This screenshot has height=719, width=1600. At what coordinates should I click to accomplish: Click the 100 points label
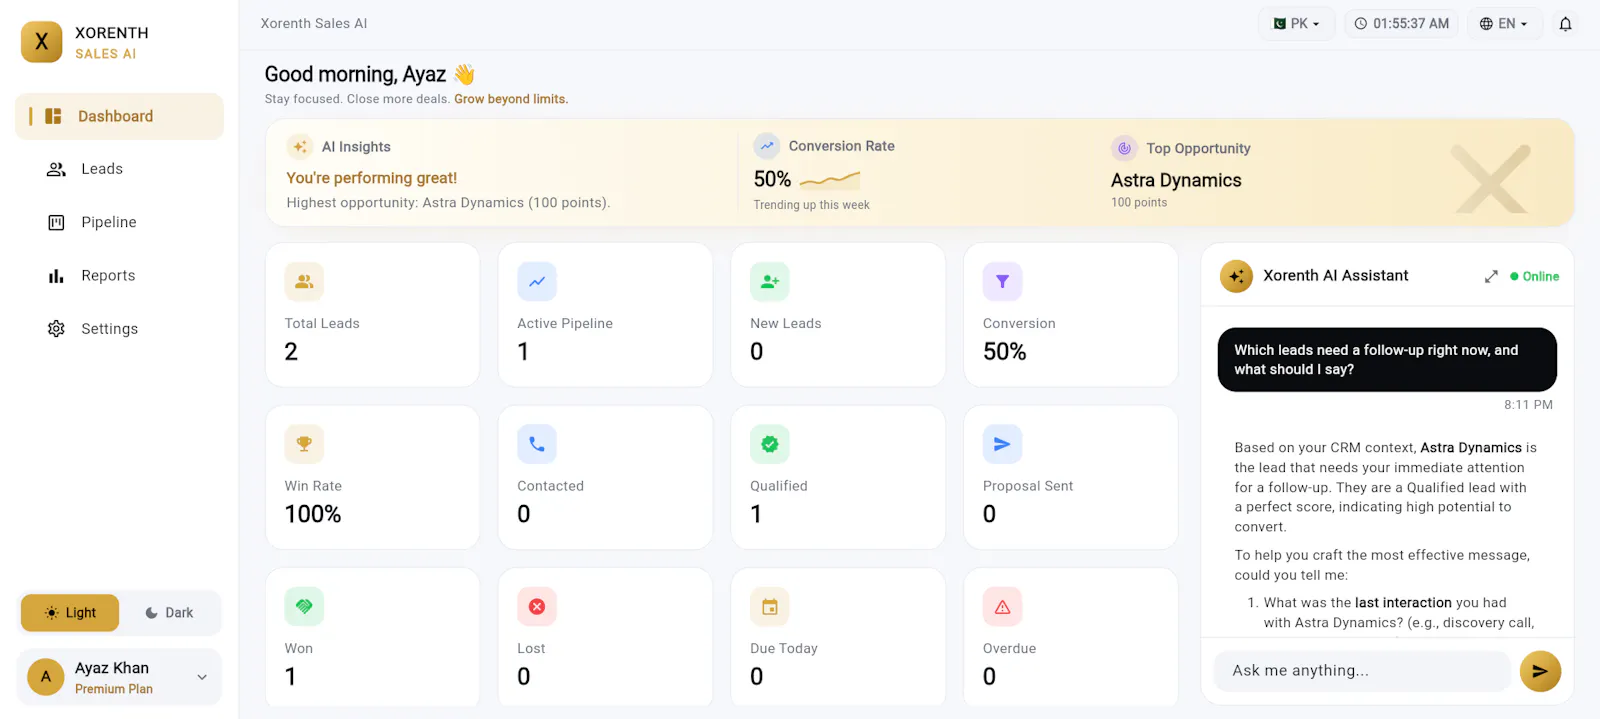1139,203
